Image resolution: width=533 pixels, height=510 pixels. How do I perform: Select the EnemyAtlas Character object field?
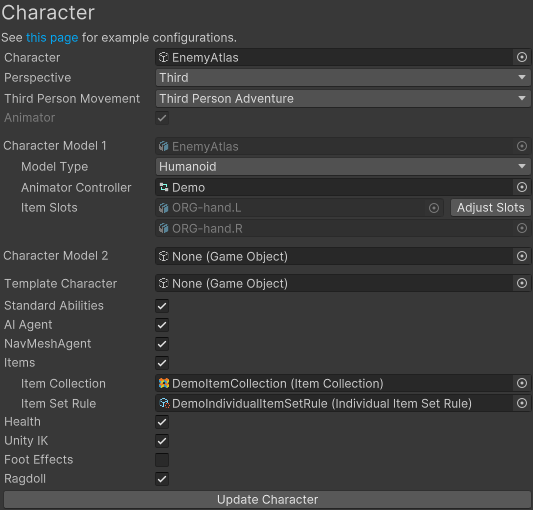pyautogui.click(x=334, y=57)
